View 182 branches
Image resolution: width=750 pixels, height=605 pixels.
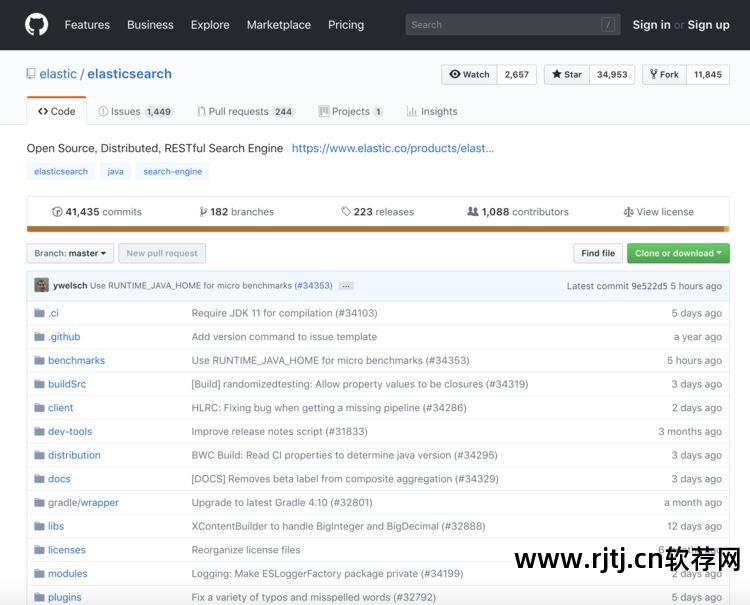(237, 212)
